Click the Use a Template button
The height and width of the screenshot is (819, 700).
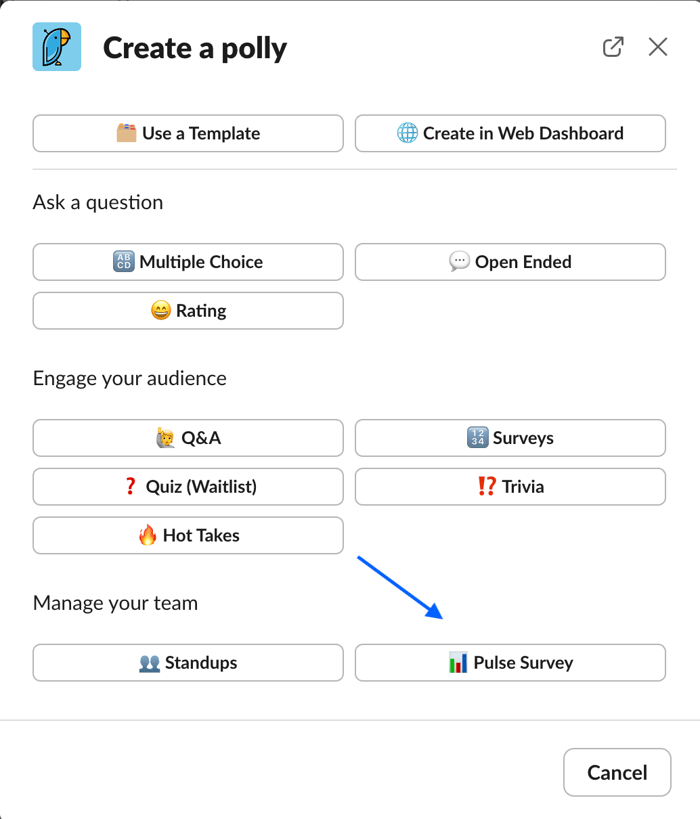188,133
